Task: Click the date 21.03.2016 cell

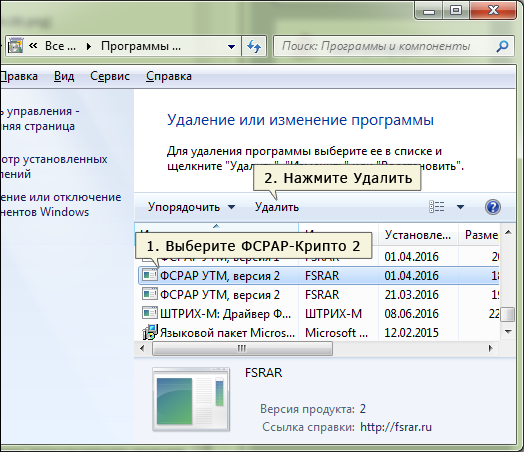Action: [x=411, y=295]
